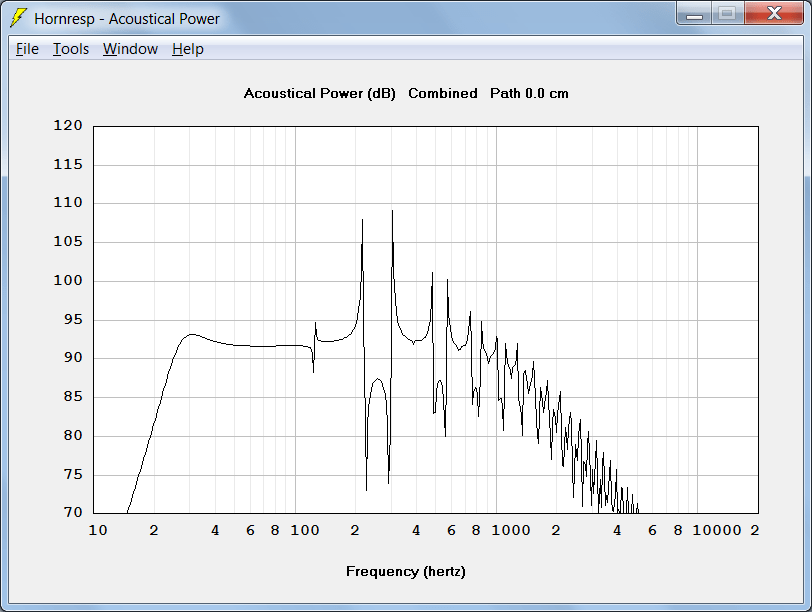Click the Hornresp lightning bolt title icon

pos(19,18)
